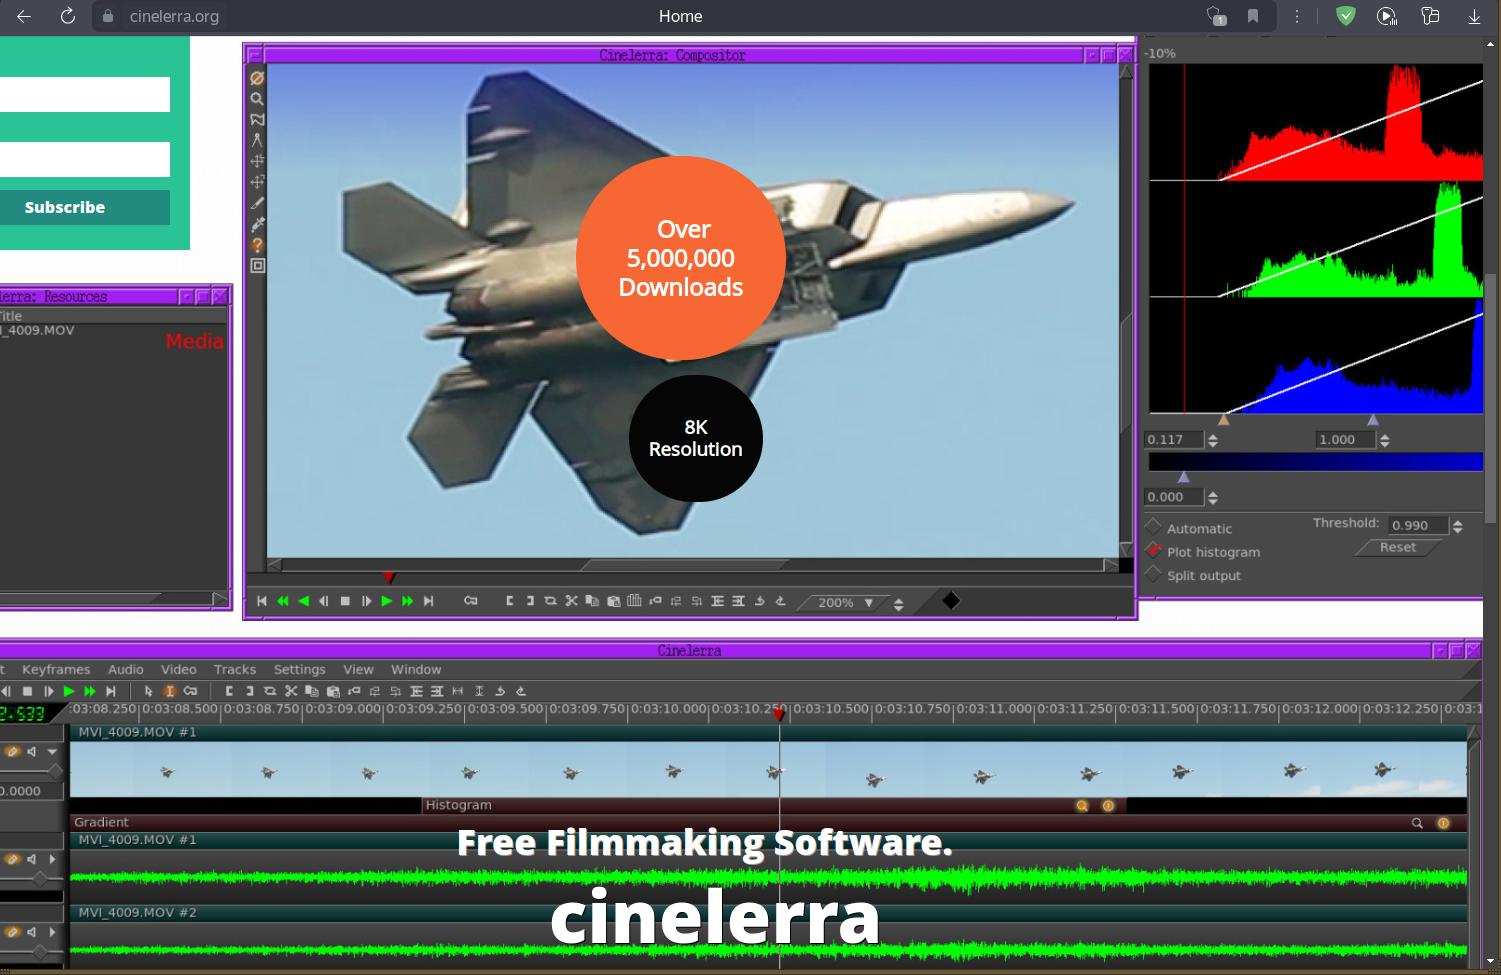Show controls for the Histogram plugin bar
Screen dimensions: 1501x975
pyautogui.click(x=1082, y=806)
